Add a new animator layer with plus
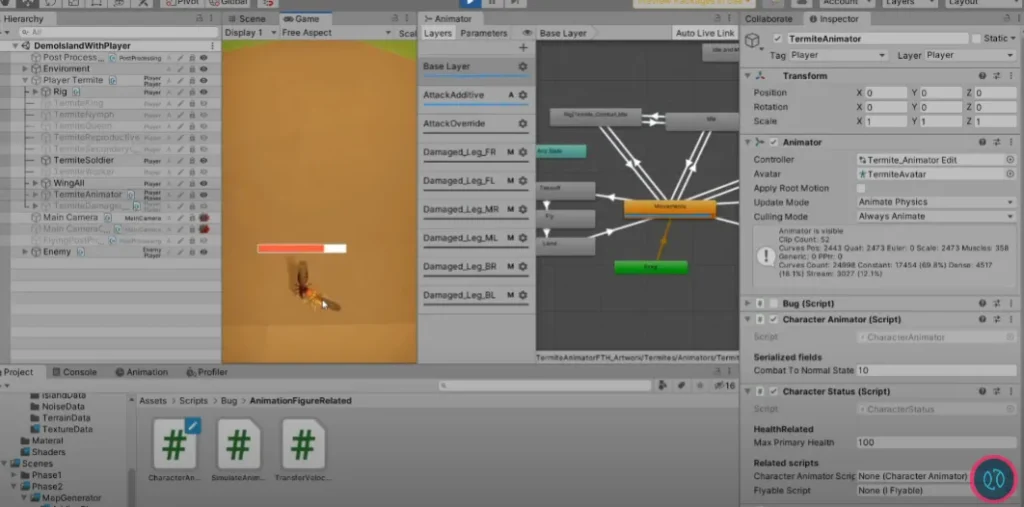 522,47
